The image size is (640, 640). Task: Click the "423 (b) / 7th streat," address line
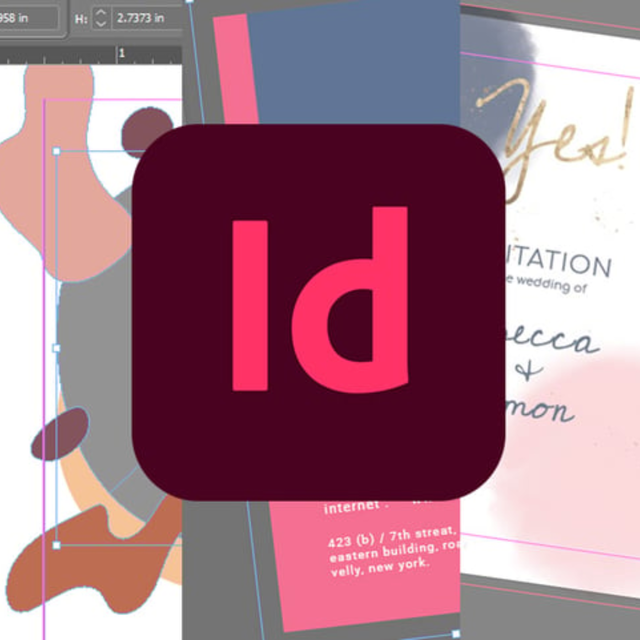392,537
